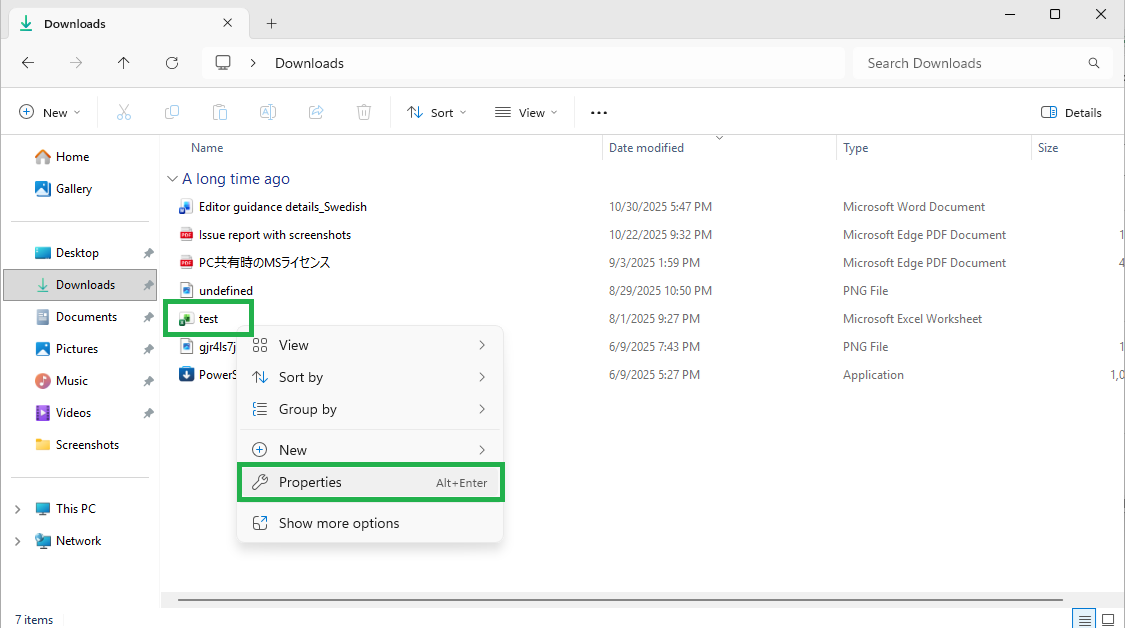This screenshot has width=1128, height=628.
Task: Switch to large thumbnails view icon
Action: pyautogui.click(x=1108, y=619)
